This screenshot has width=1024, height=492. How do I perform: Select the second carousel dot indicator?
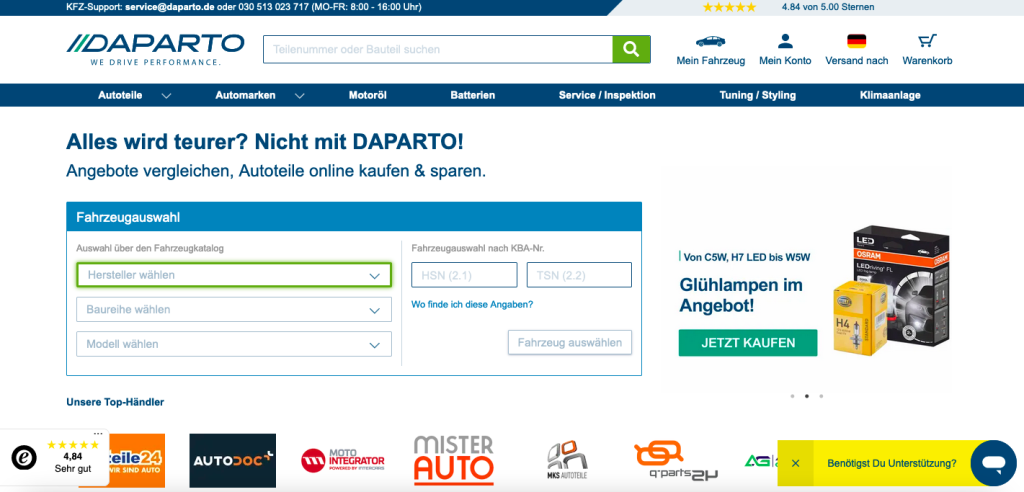coord(807,396)
